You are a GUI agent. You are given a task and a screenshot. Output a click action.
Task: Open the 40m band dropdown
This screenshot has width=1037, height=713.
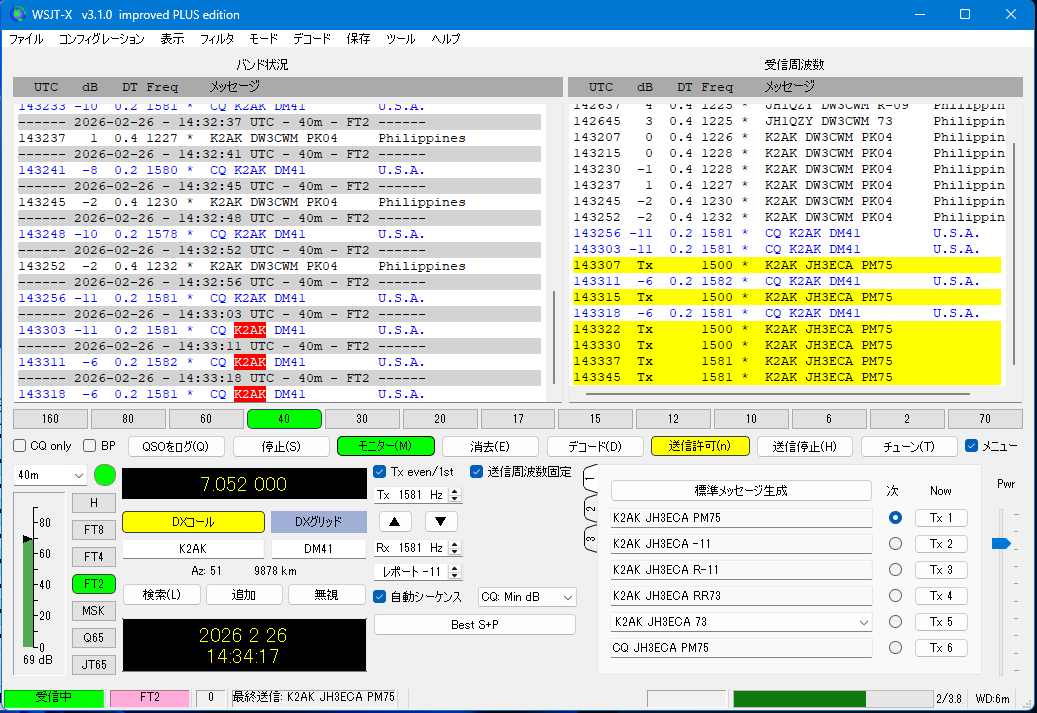[x=52, y=476]
